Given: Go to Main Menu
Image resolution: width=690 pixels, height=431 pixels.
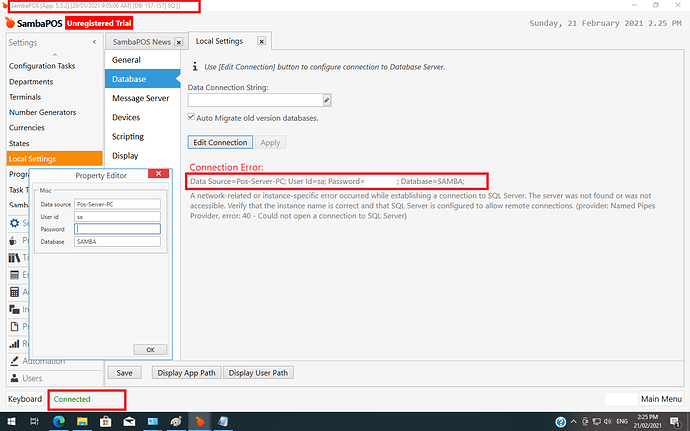Looking at the screenshot, I should click(661, 399).
